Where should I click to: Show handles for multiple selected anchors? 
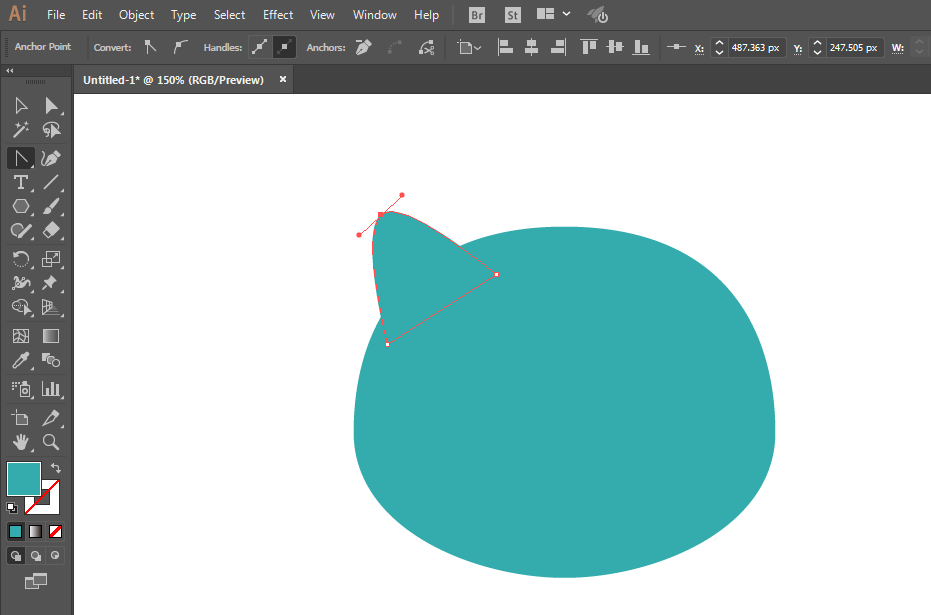(259, 47)
